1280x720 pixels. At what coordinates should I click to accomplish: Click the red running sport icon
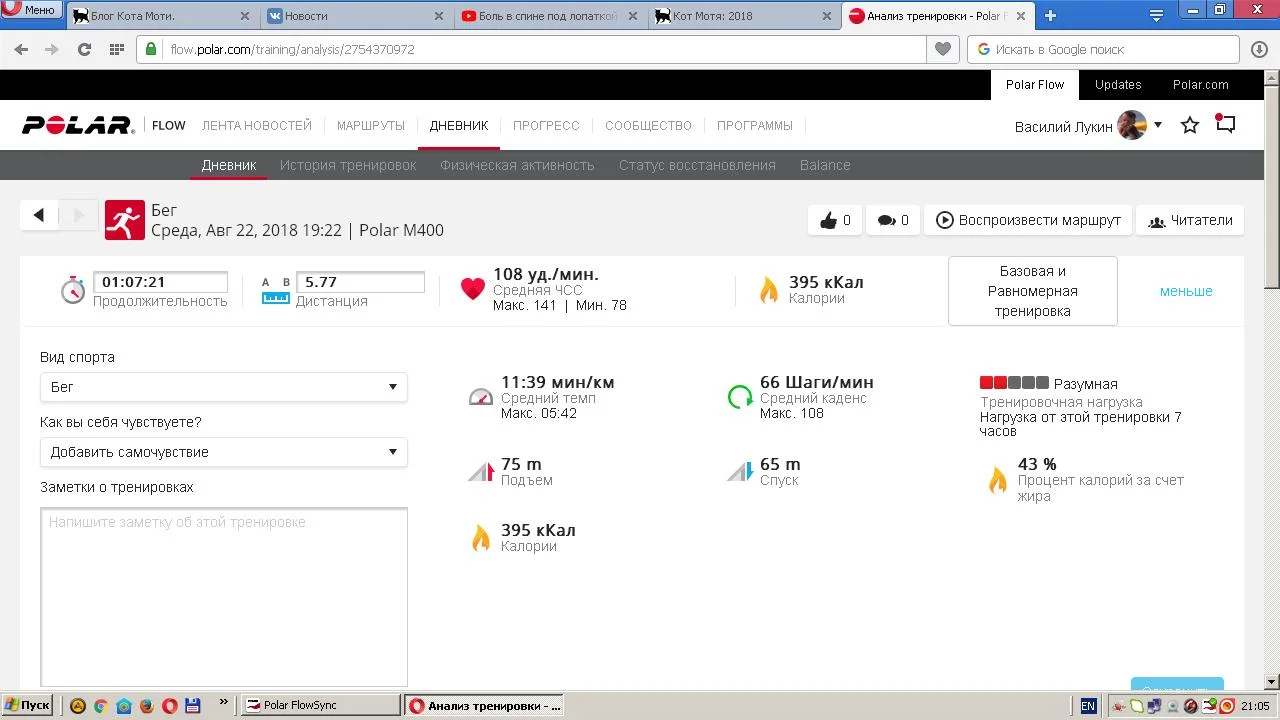(x=125, y=220)
